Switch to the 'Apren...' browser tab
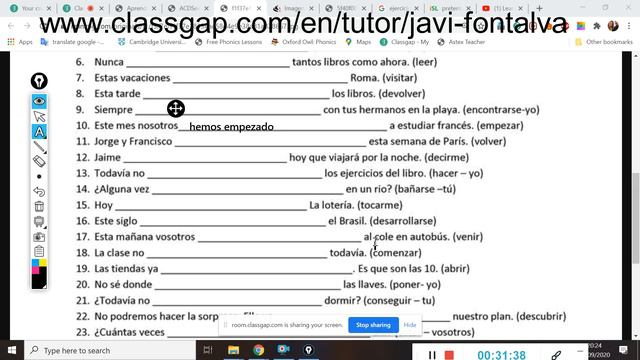640x360 pixels. (137, 8)
